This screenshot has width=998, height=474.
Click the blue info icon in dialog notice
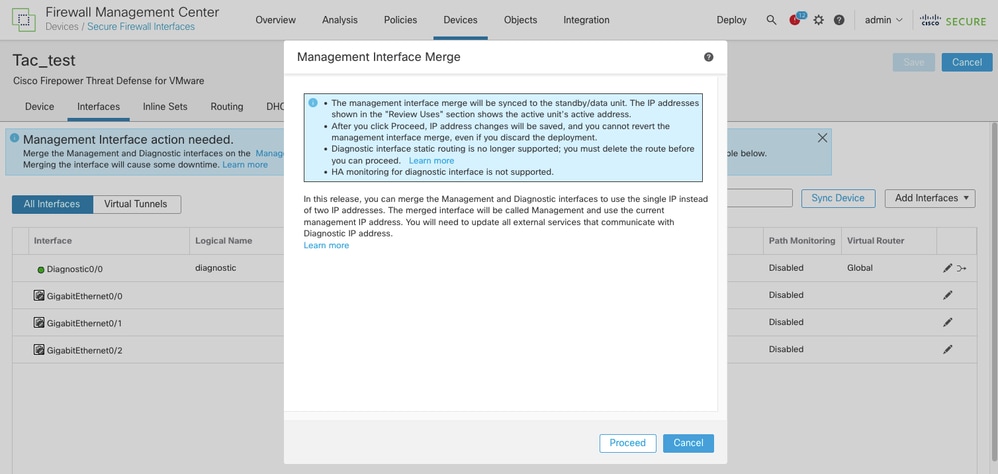pyautogui.click(x=313, y=102)
